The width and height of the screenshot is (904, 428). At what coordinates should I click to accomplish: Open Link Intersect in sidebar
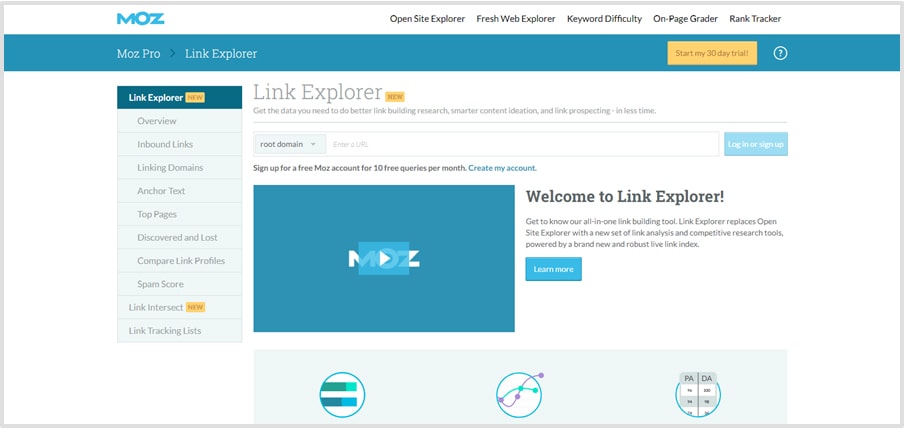click(179, 307)
